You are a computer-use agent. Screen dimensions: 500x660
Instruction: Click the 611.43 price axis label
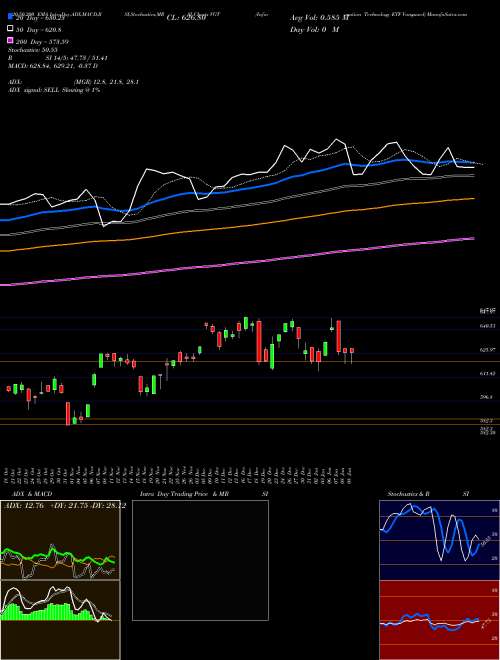click(488, 373)
